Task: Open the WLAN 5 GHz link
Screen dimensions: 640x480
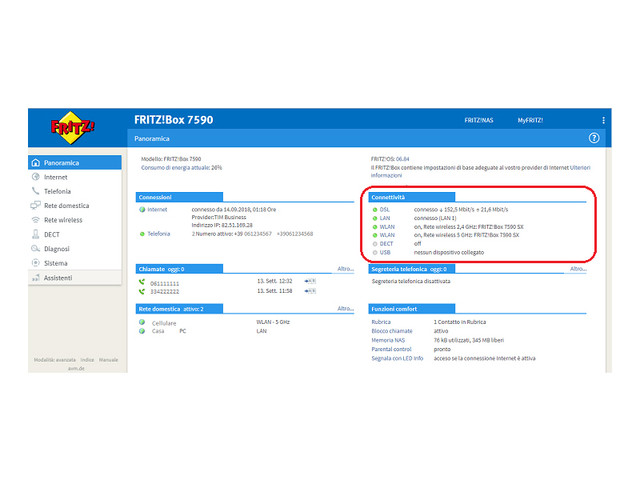Action: click(x=387, y=235)
